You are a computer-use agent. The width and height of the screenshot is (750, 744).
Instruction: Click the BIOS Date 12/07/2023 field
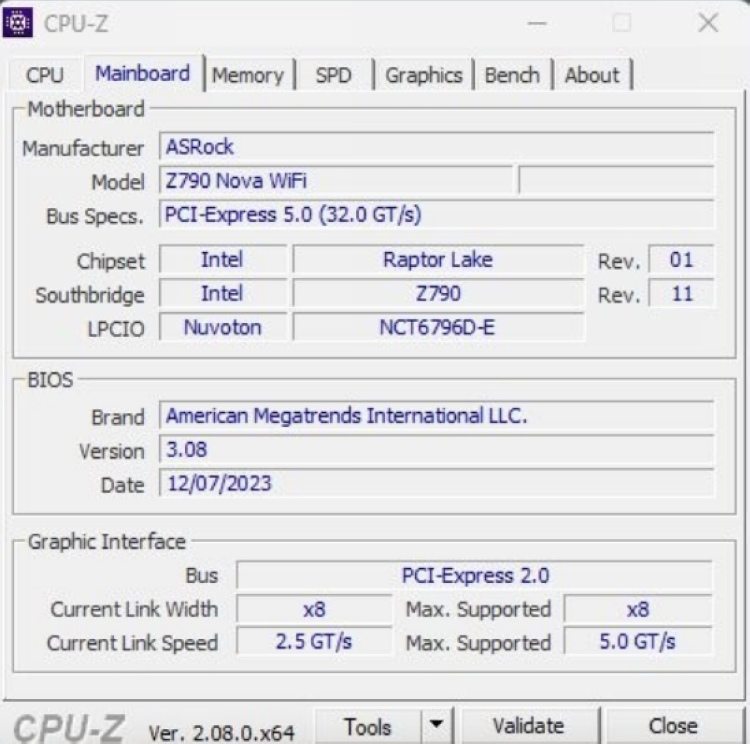[436, 483]
